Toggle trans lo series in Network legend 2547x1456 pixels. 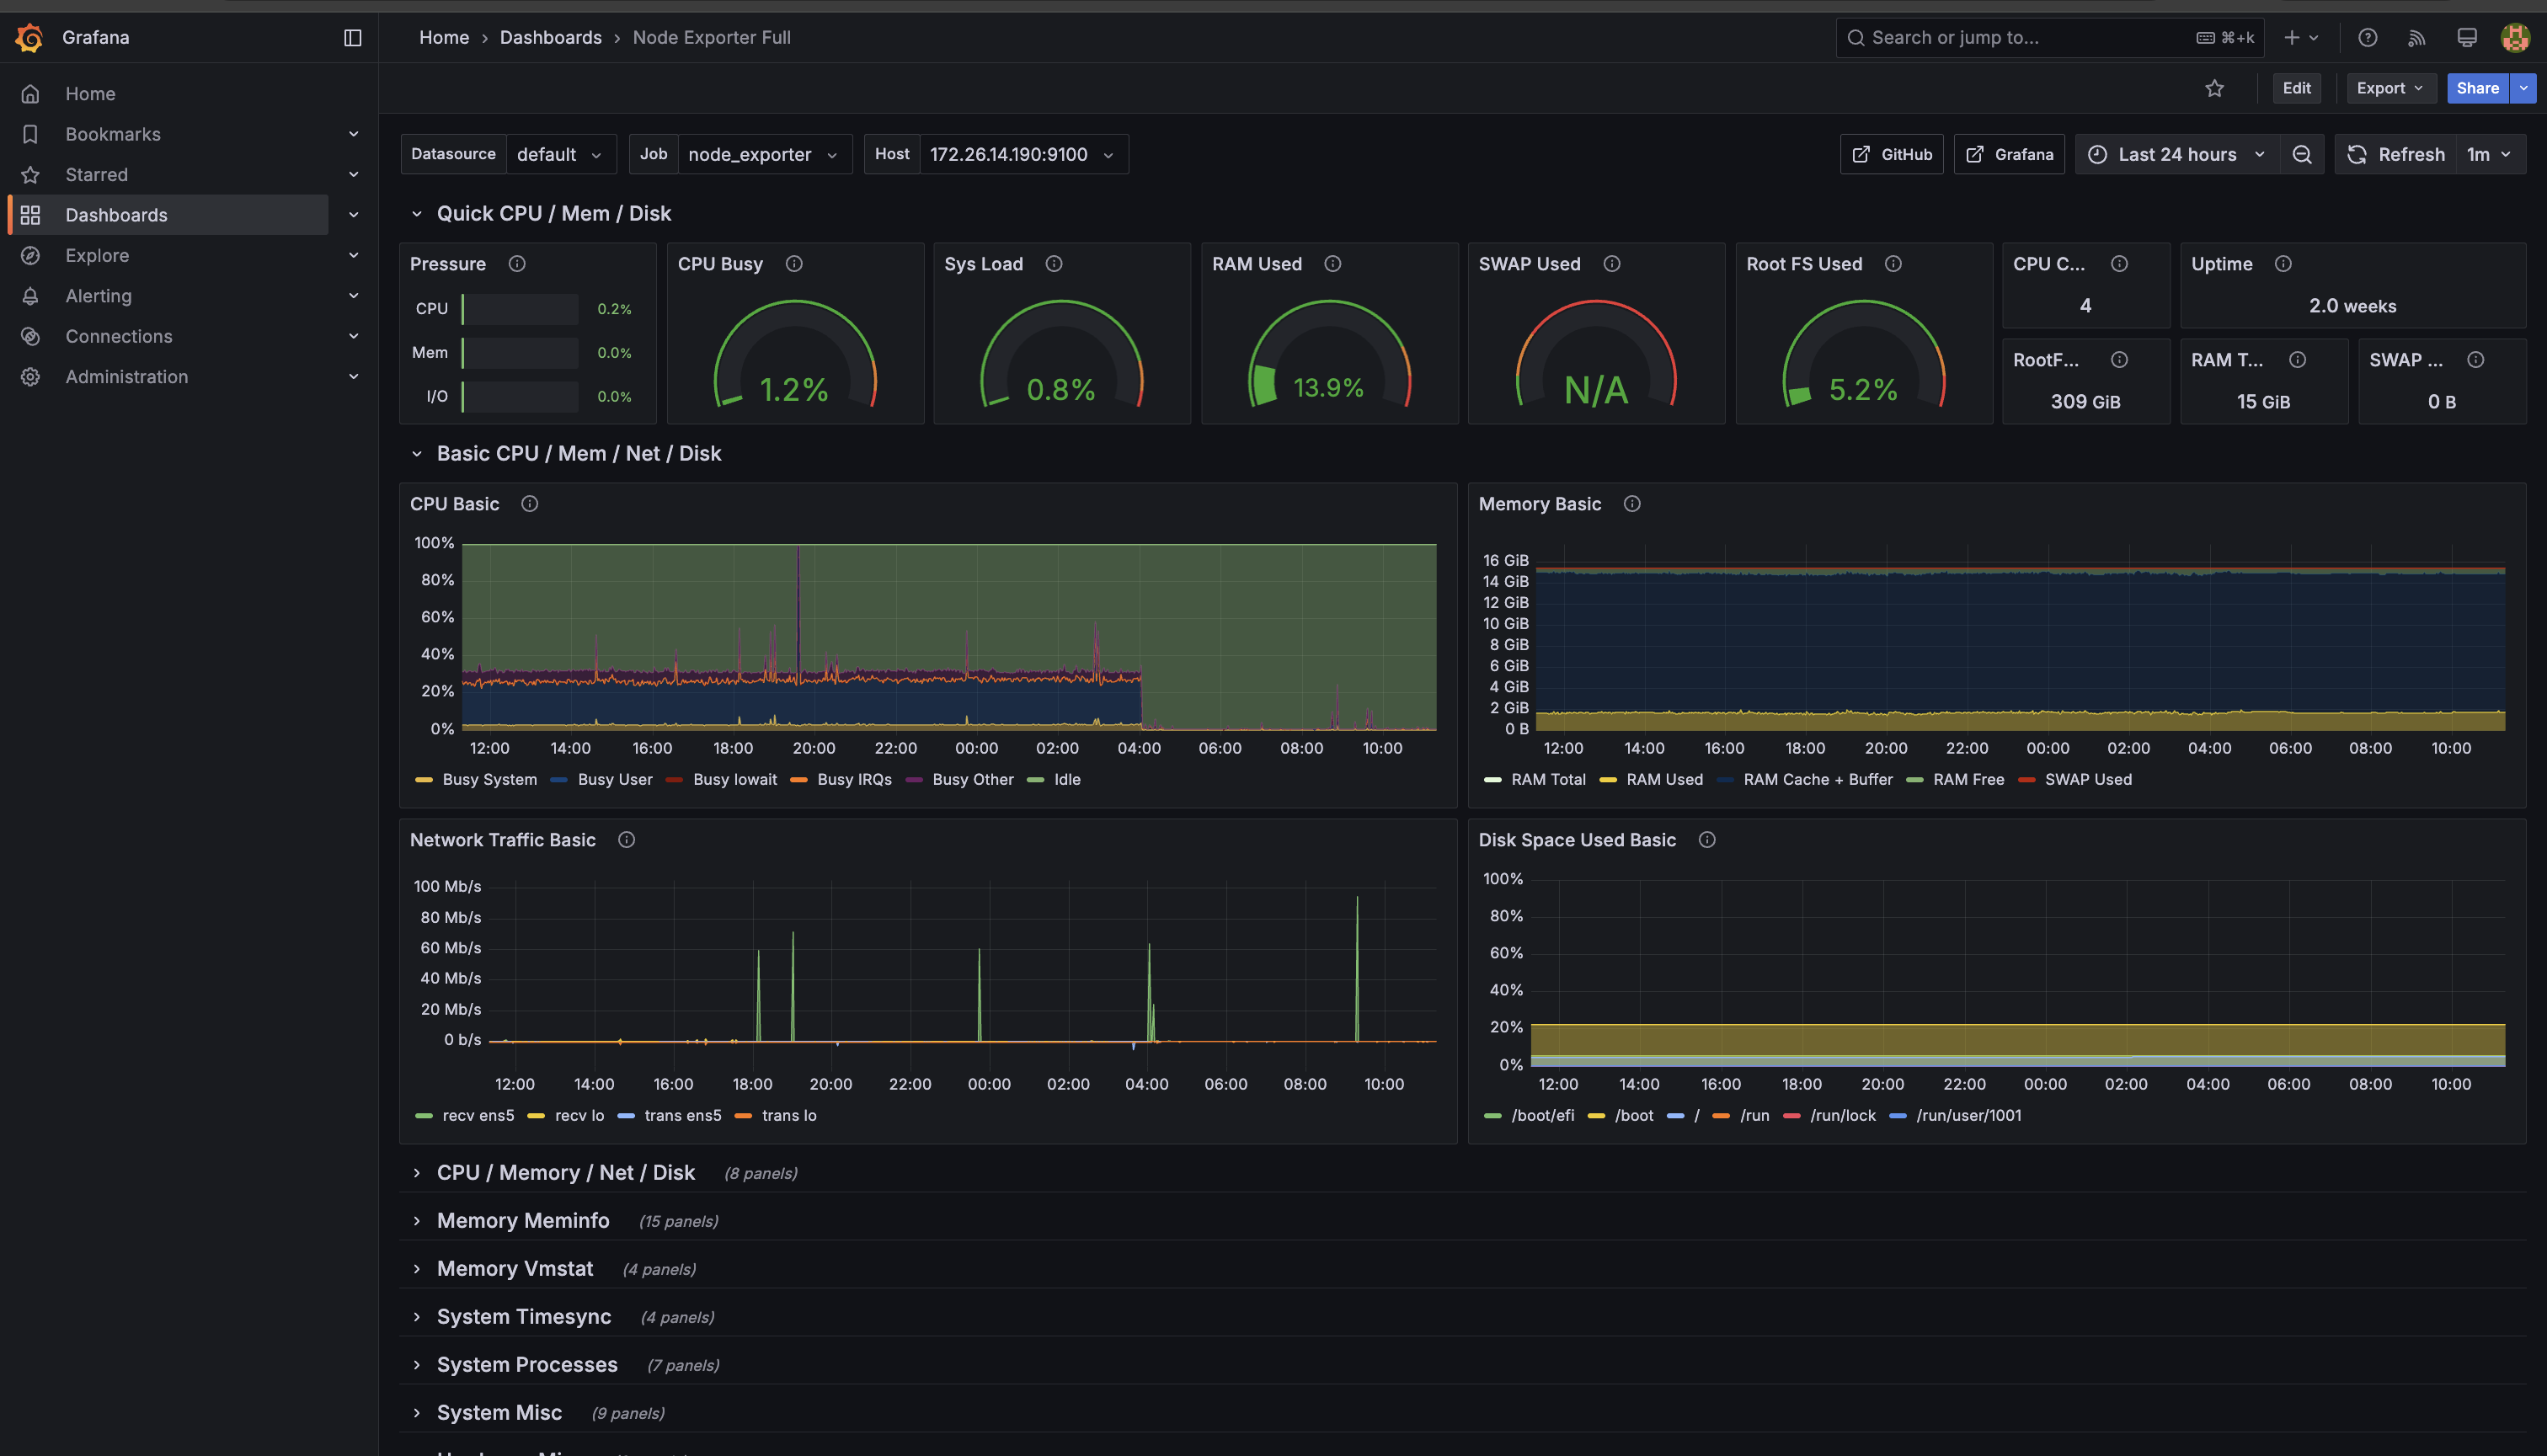pyautogui.click(x=789, y=1116)
